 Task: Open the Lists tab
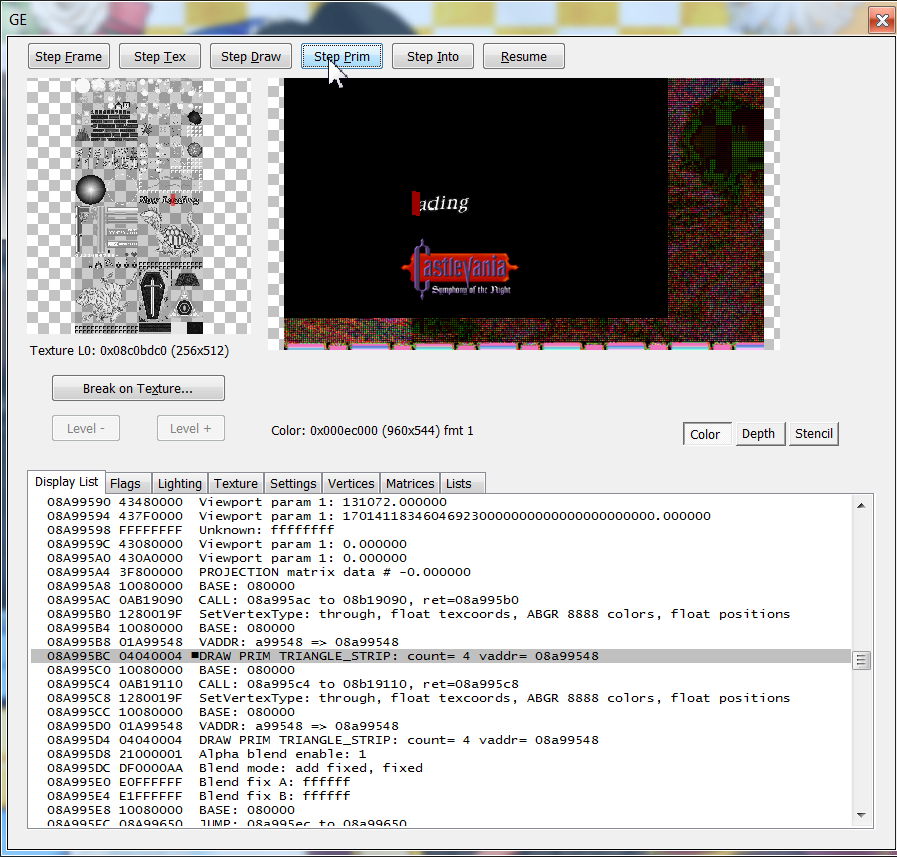point(459,484)
